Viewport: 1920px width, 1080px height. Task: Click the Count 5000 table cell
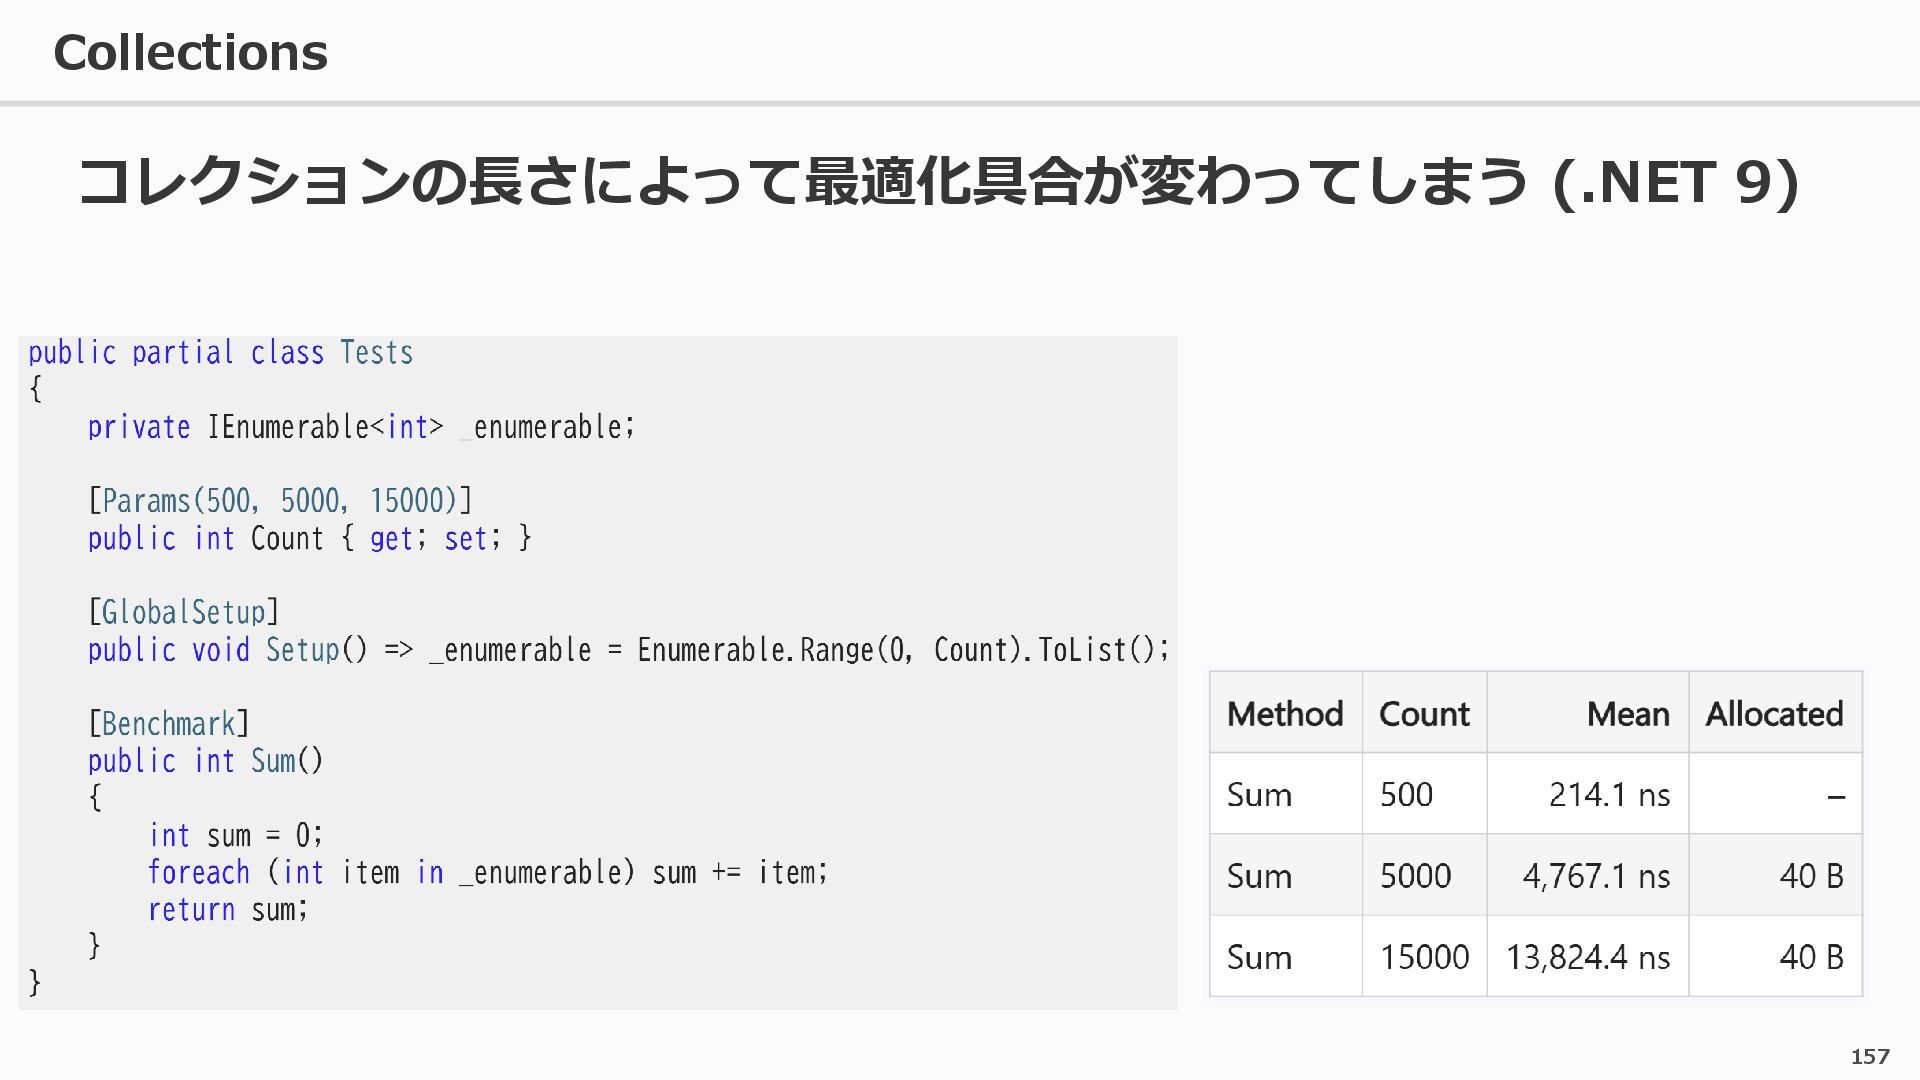[x=1415, y=876]
